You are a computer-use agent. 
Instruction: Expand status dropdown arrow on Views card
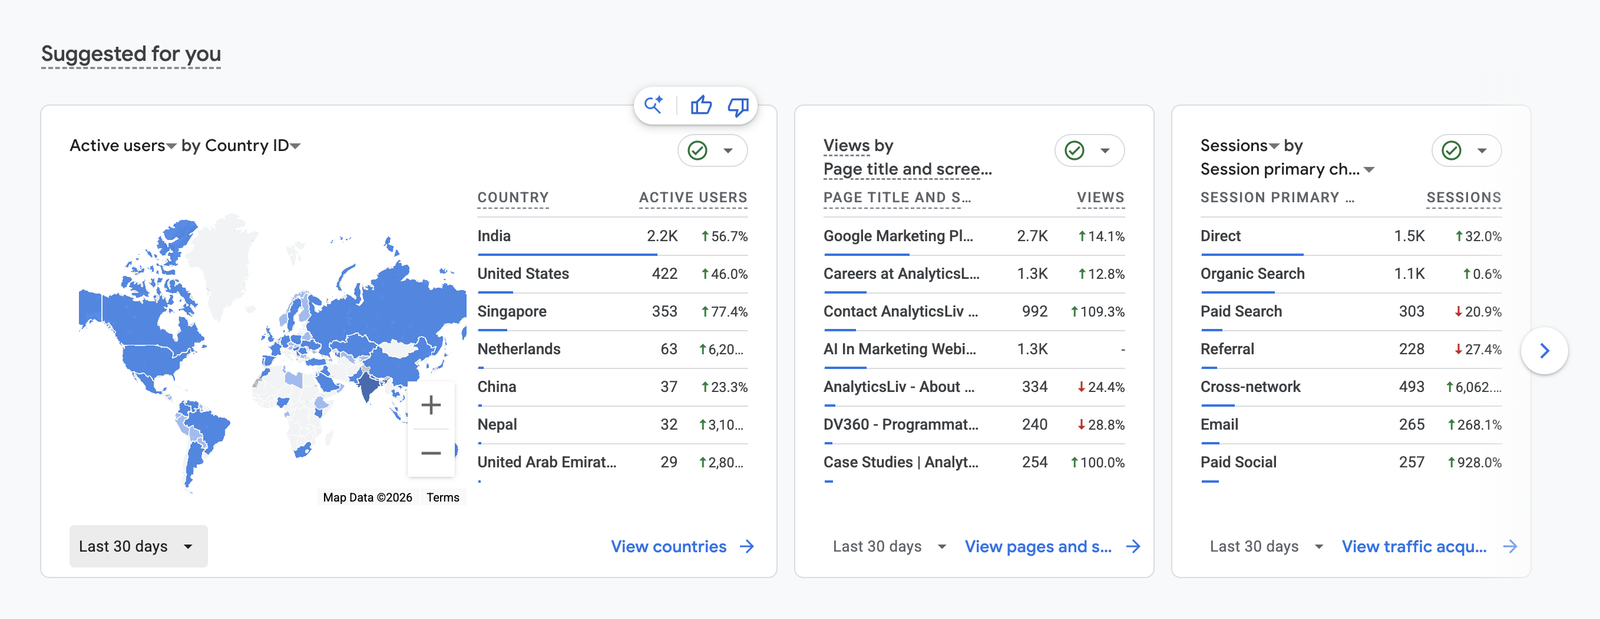(1105, 151)
